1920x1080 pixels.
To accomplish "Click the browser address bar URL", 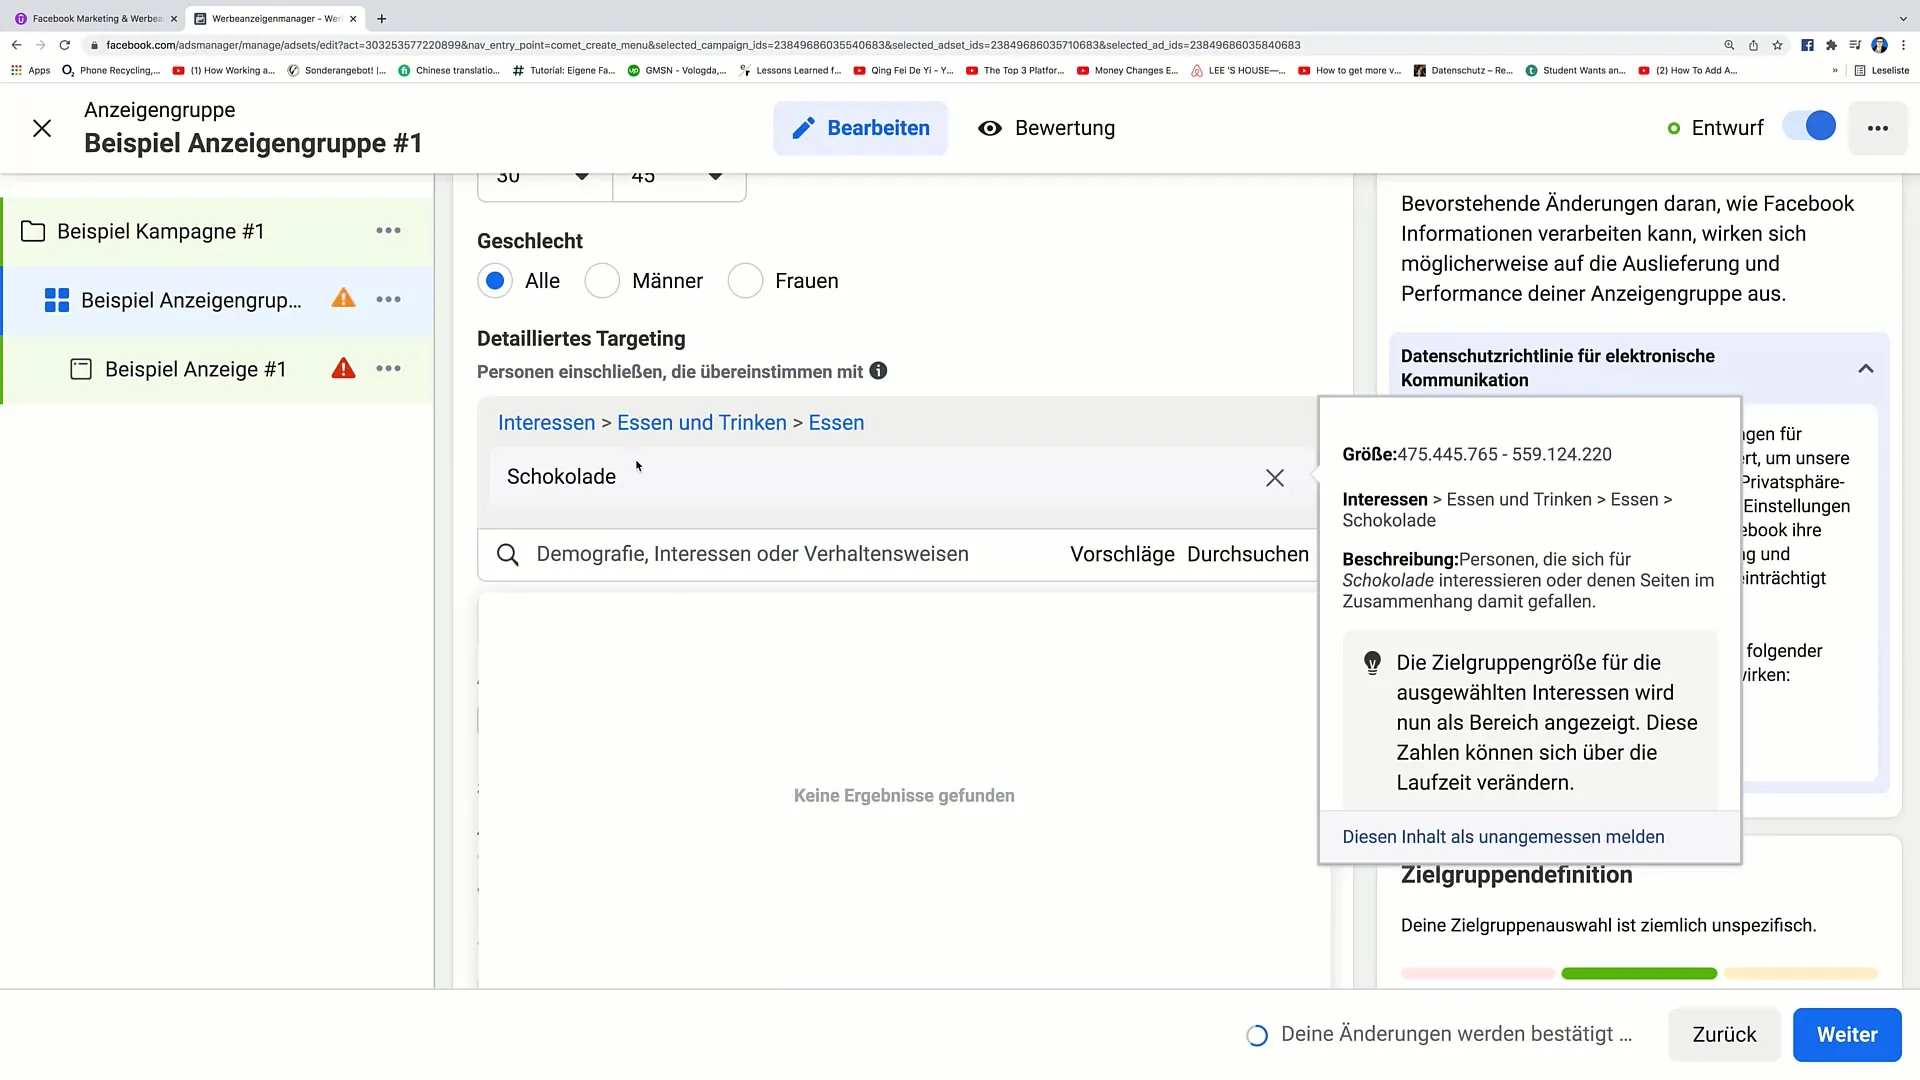I will (x=703, y=45).
